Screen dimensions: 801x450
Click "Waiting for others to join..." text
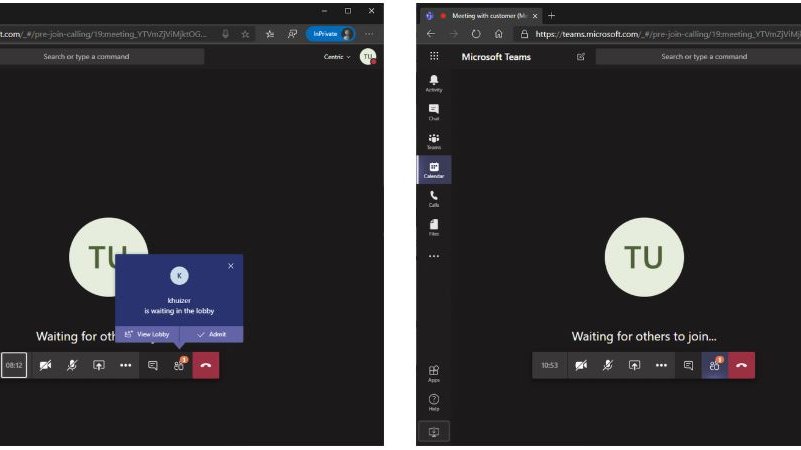pyautogui.click(x=644, y=336)
